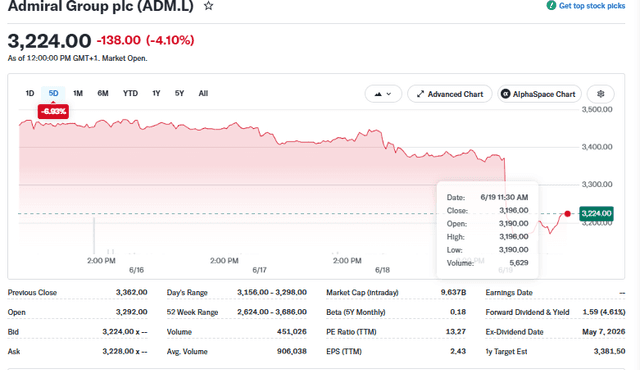The image size is (640, 370).
Task: Select the 1M chart range
Action: pos(78,93)
